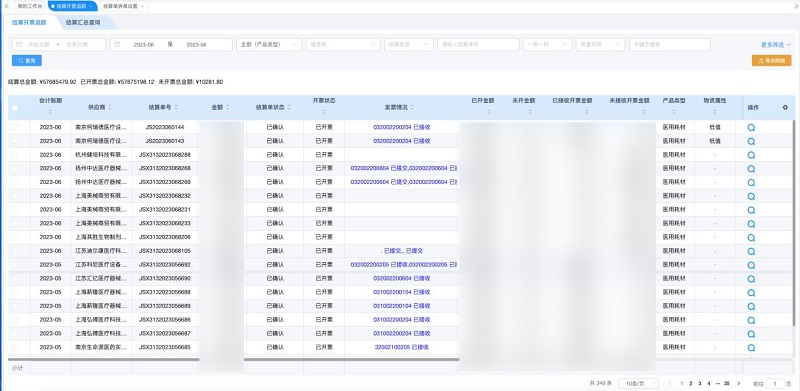The image size is (800, 391).
Task: Open invoice link 032002200204 in JS2023060144 row
Action: [x=402, y=127]
